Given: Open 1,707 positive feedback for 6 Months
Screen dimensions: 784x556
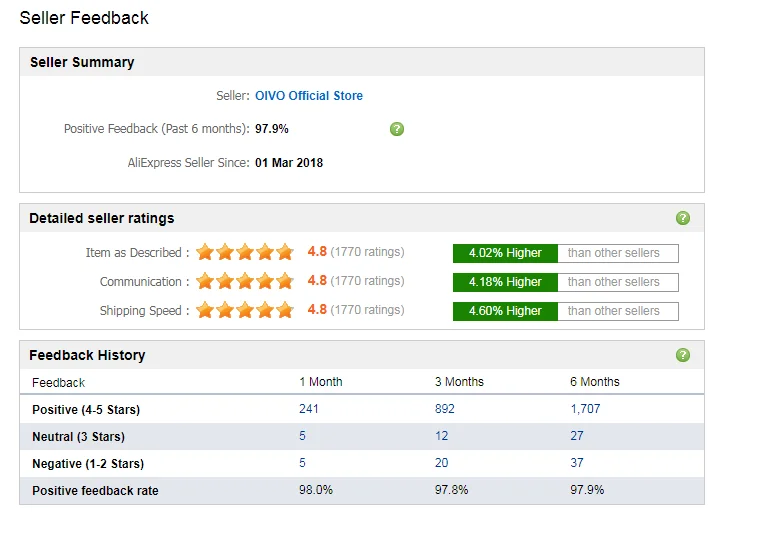Looking at the screenshot, I should (585, 409).
